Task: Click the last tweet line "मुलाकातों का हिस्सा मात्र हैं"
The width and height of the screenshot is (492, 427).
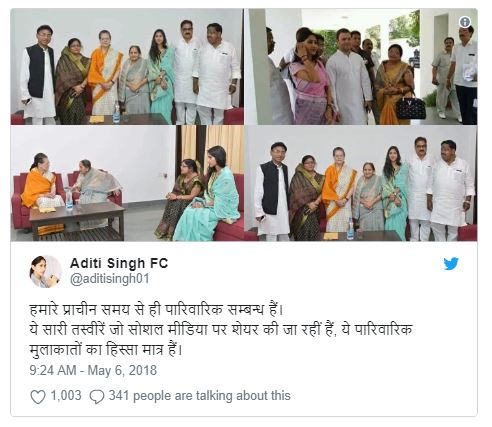Action: tap(106, 350)
